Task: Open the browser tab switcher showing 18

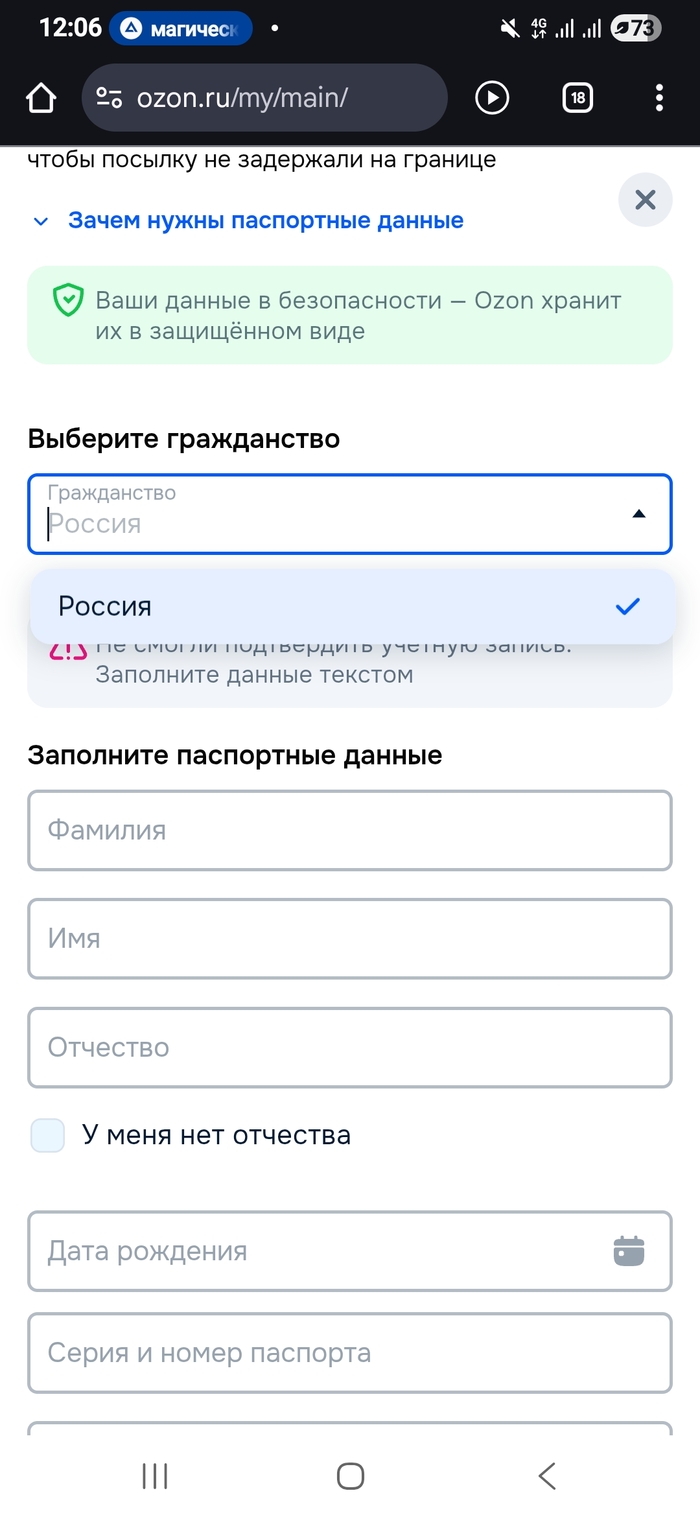Action: click(578, 98)
